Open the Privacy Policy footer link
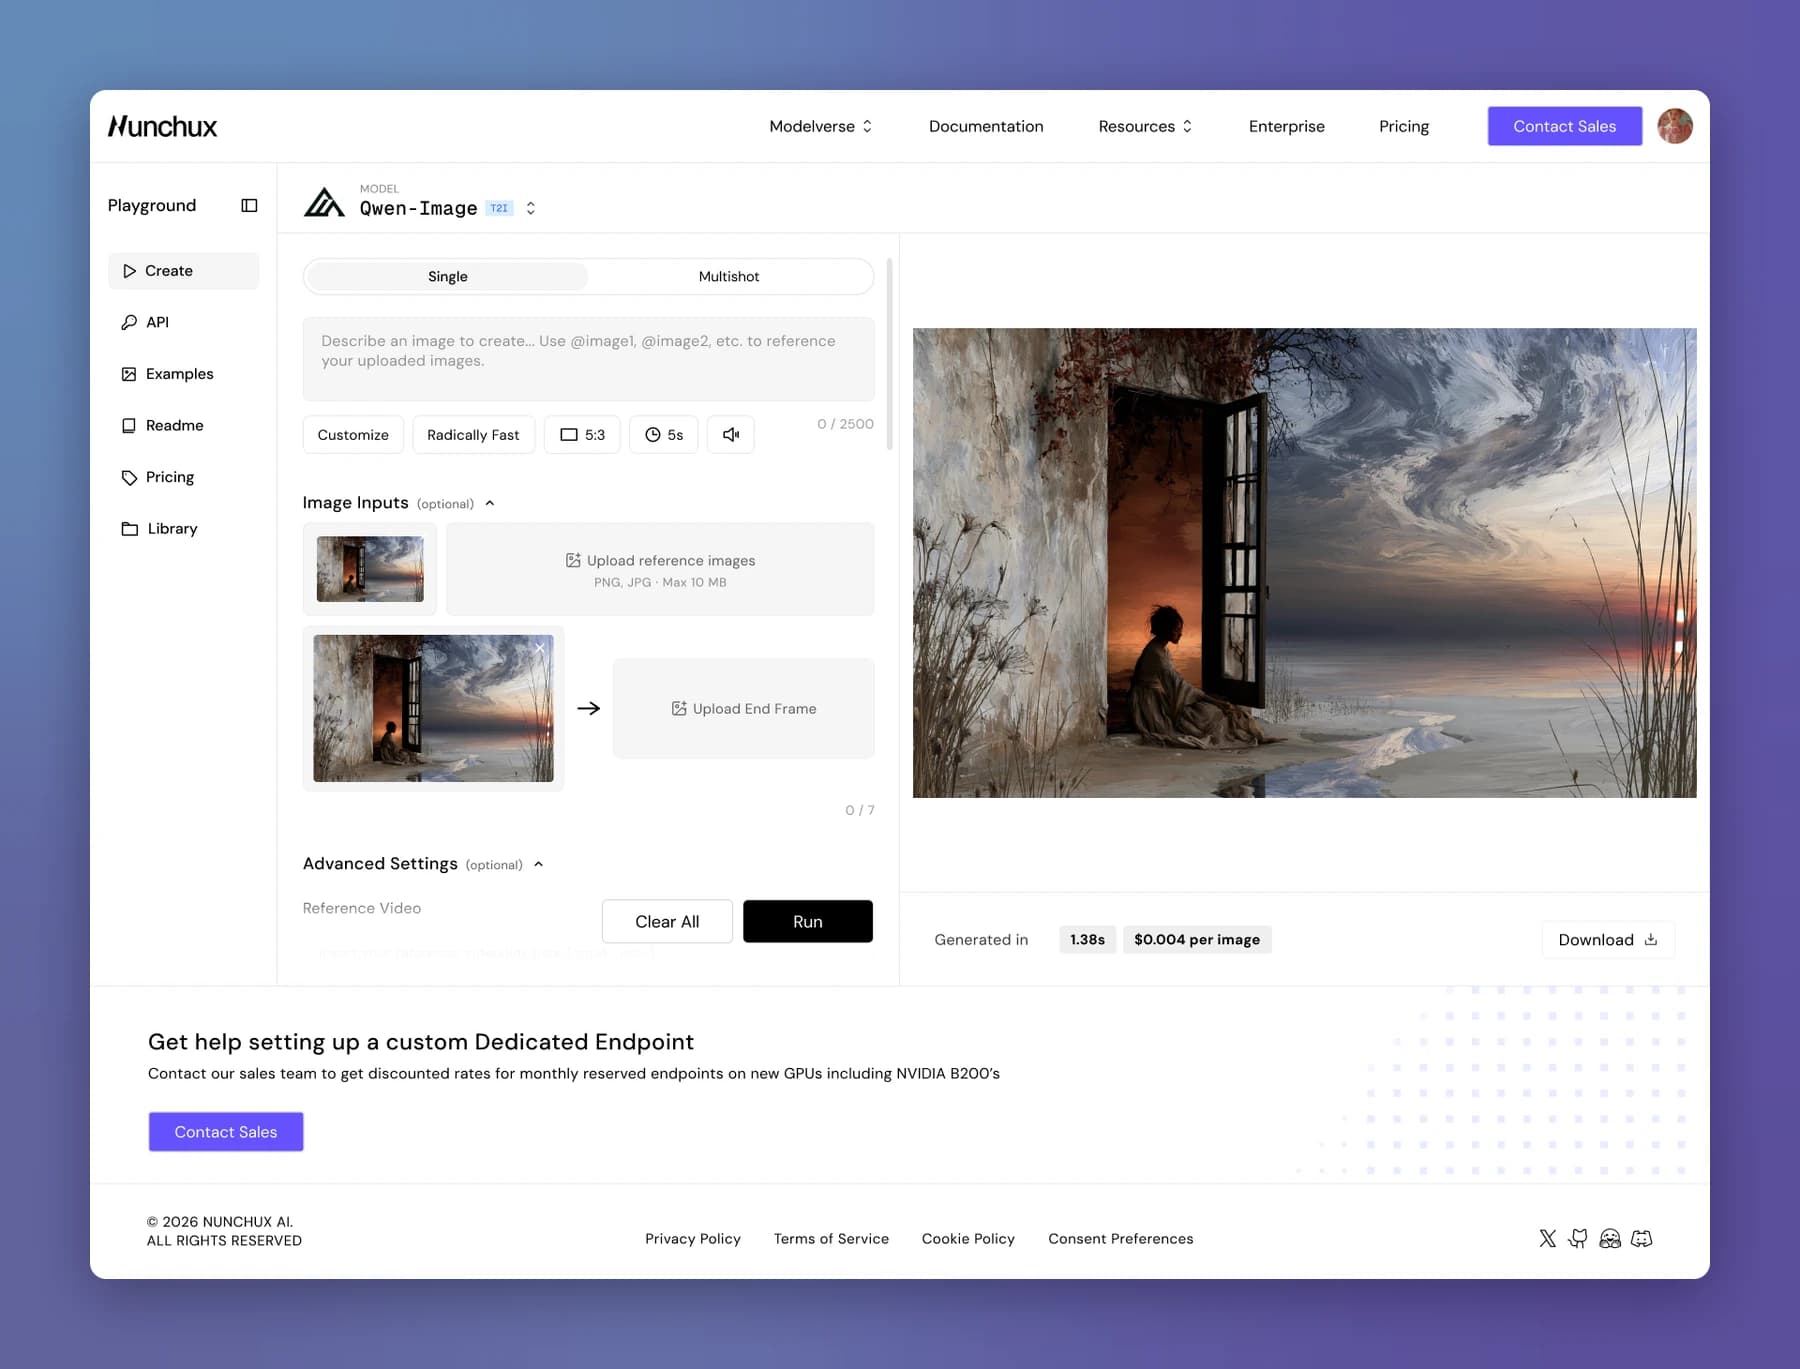This screenshot has width=1800, height=1369. 693,1238
